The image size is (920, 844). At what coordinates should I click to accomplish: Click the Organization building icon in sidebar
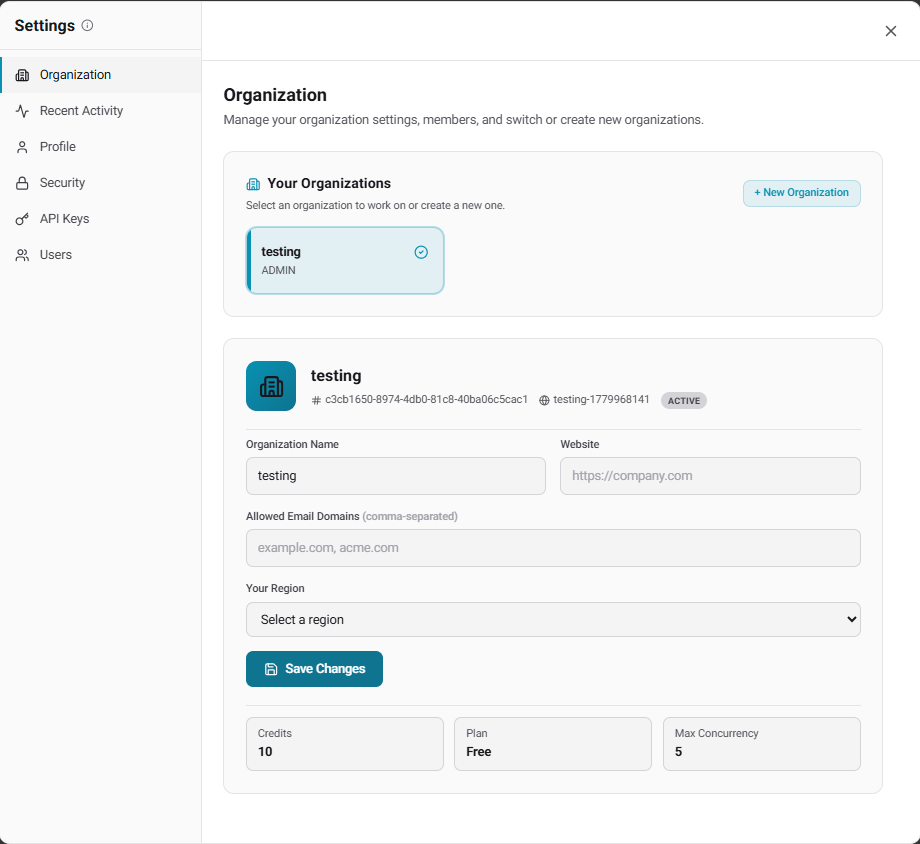tap(22, 75)
